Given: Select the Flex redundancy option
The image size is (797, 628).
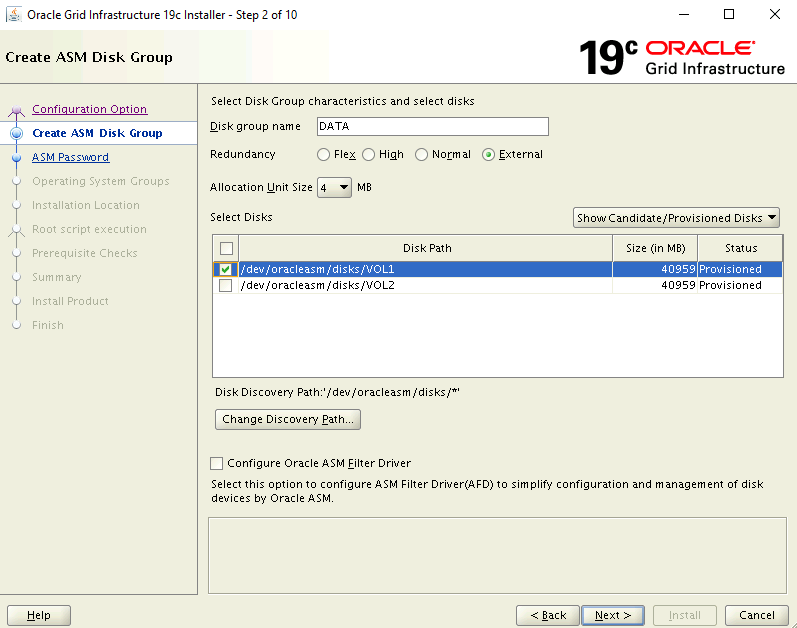Looking at the screenshot, I should (x=323, y=154).
